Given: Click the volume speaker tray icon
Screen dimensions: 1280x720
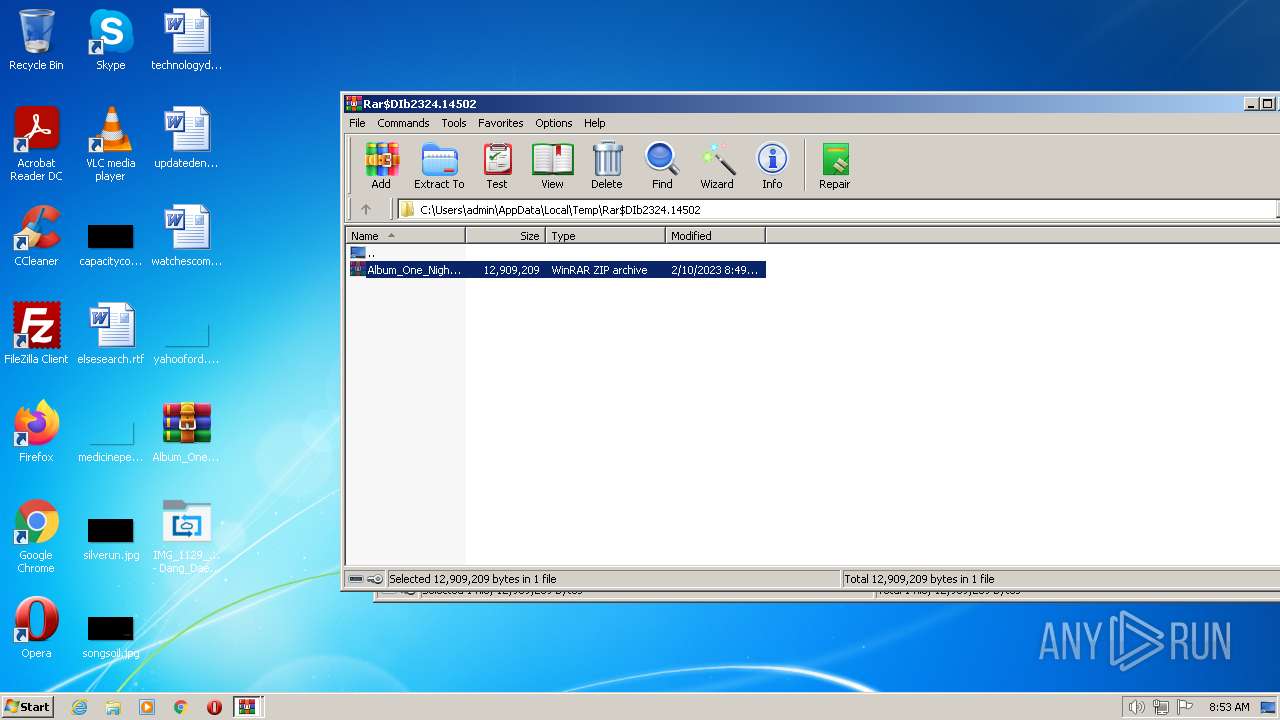Looking at the screenshot, I should coord(1136,707).
